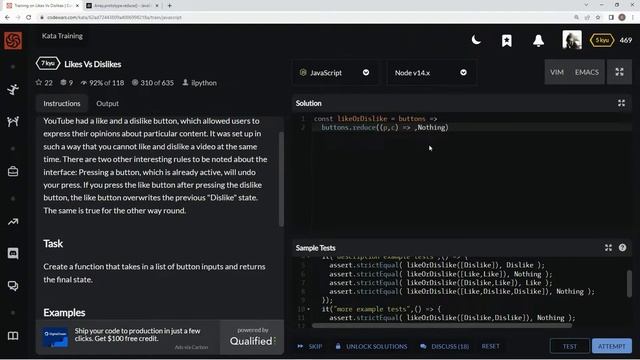Toggle fullscreen editor layout icon
Image resolution: width=640 pixels, height=360 pixels.
click(619, 72)
